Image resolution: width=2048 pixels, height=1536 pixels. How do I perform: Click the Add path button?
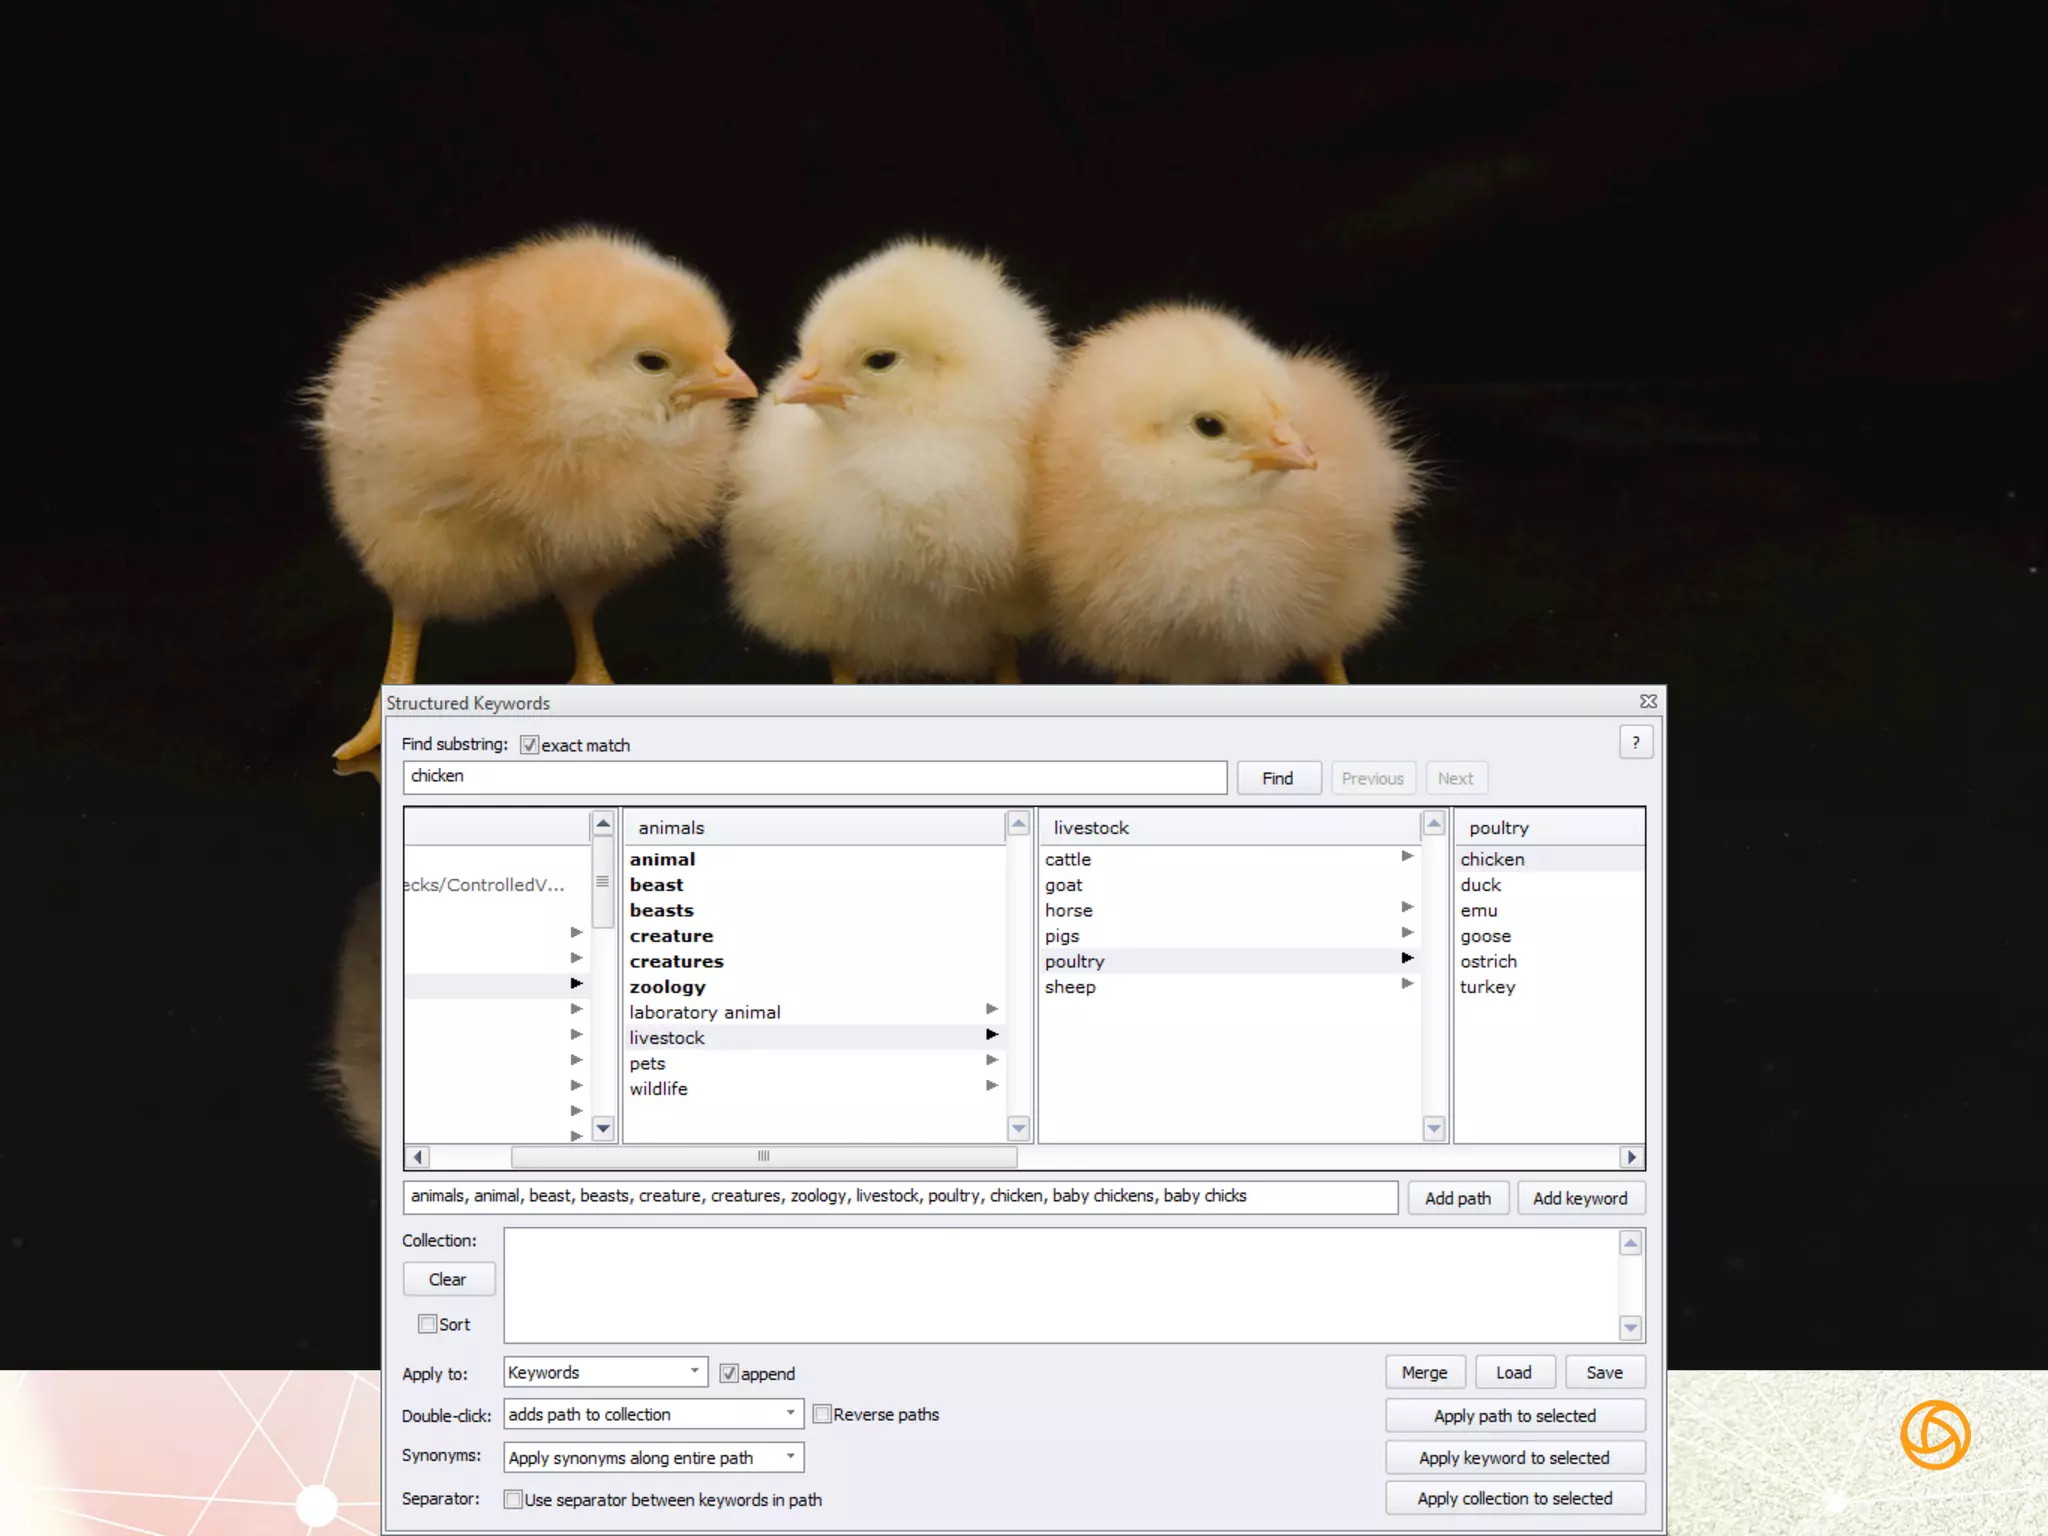click(1457, 1198)
